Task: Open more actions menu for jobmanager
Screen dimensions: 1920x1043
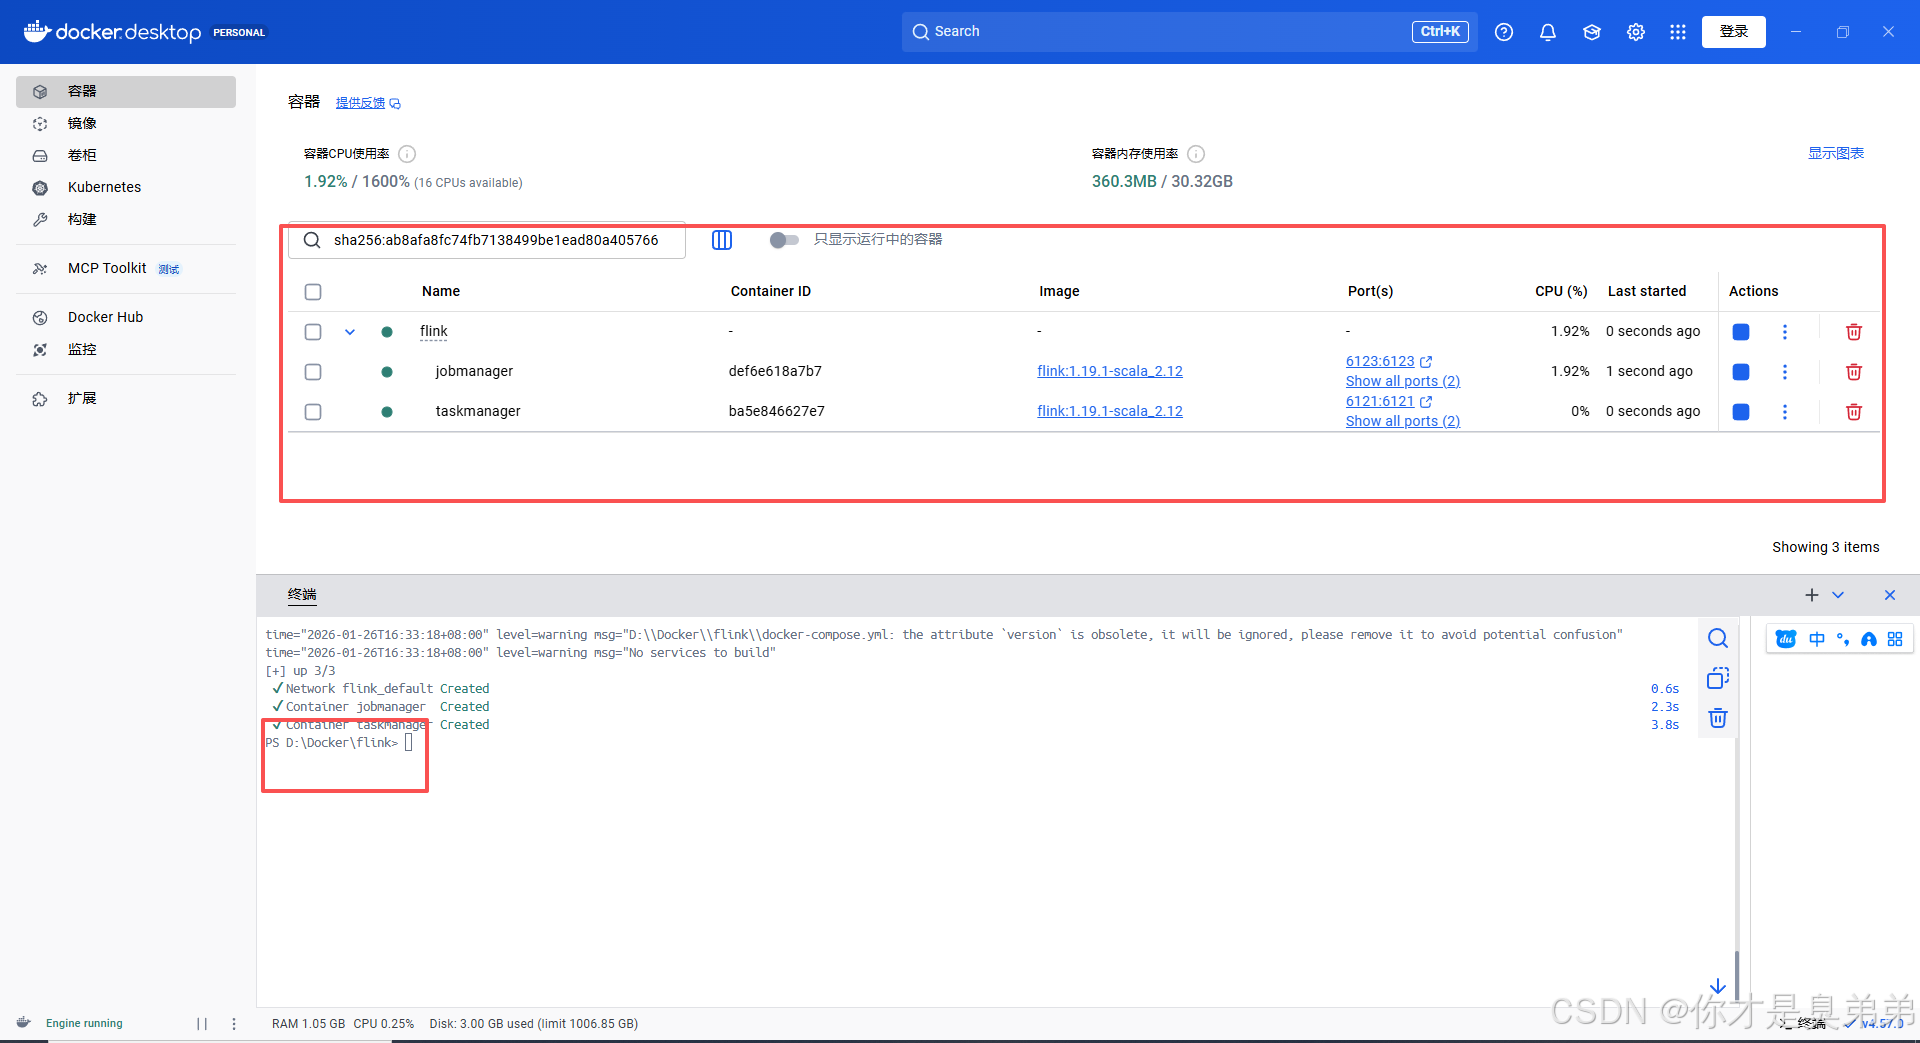Action: [x=1785, y=372]
